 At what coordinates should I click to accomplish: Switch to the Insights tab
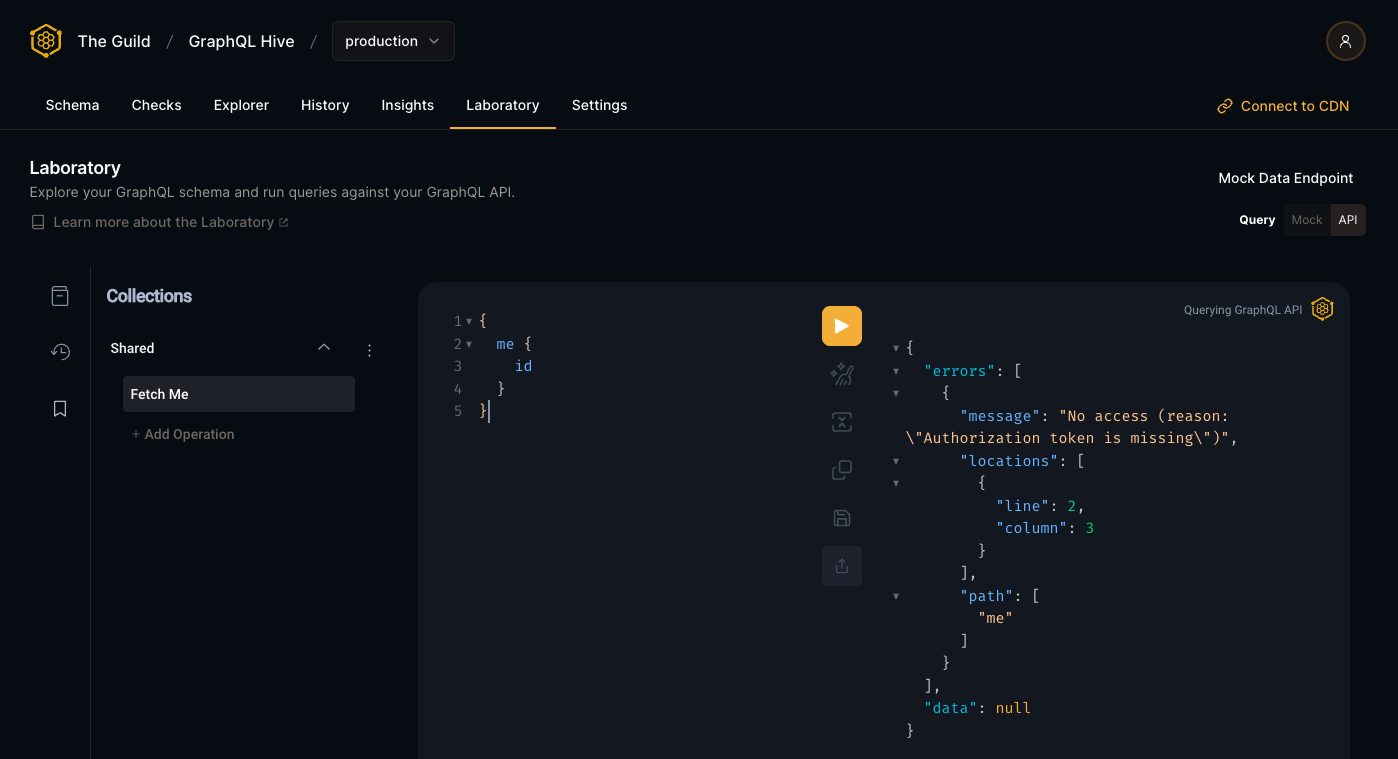407,105
